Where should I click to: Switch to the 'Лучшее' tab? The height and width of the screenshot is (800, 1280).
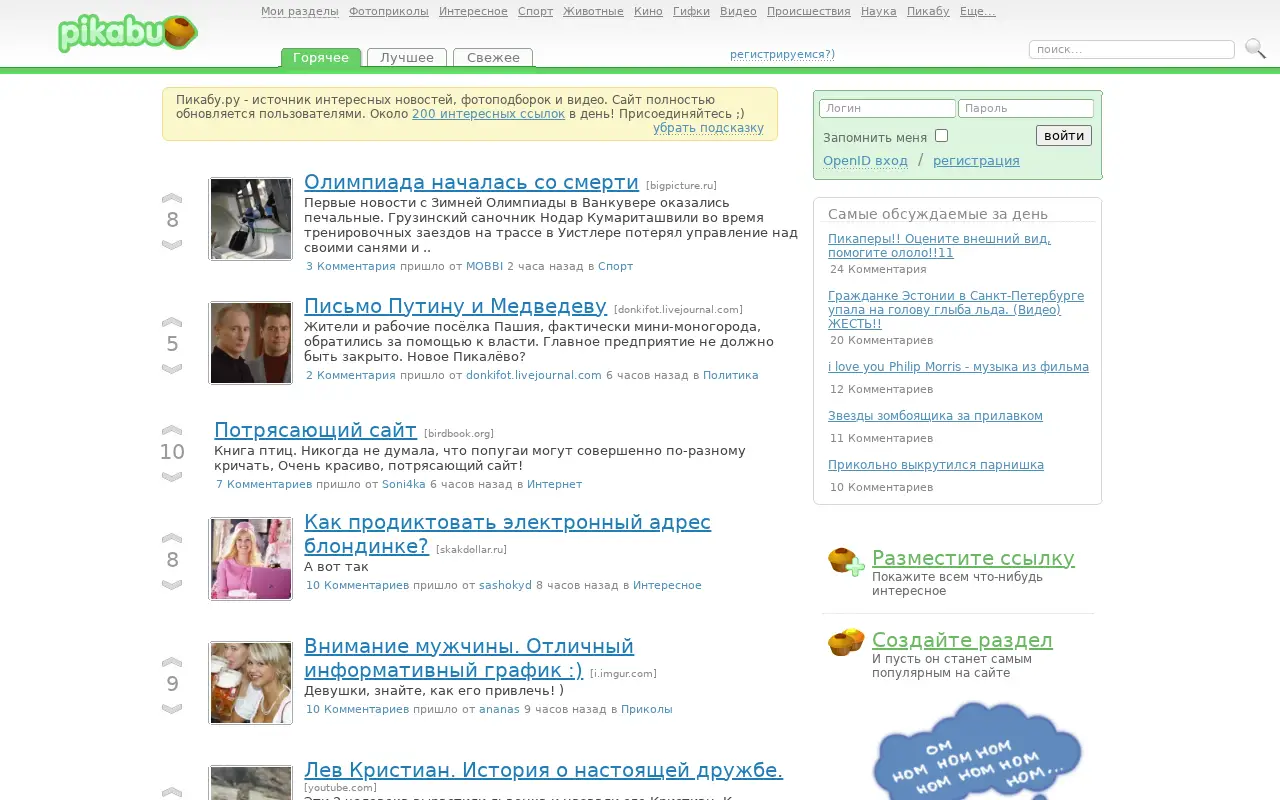tap(407, 58)
